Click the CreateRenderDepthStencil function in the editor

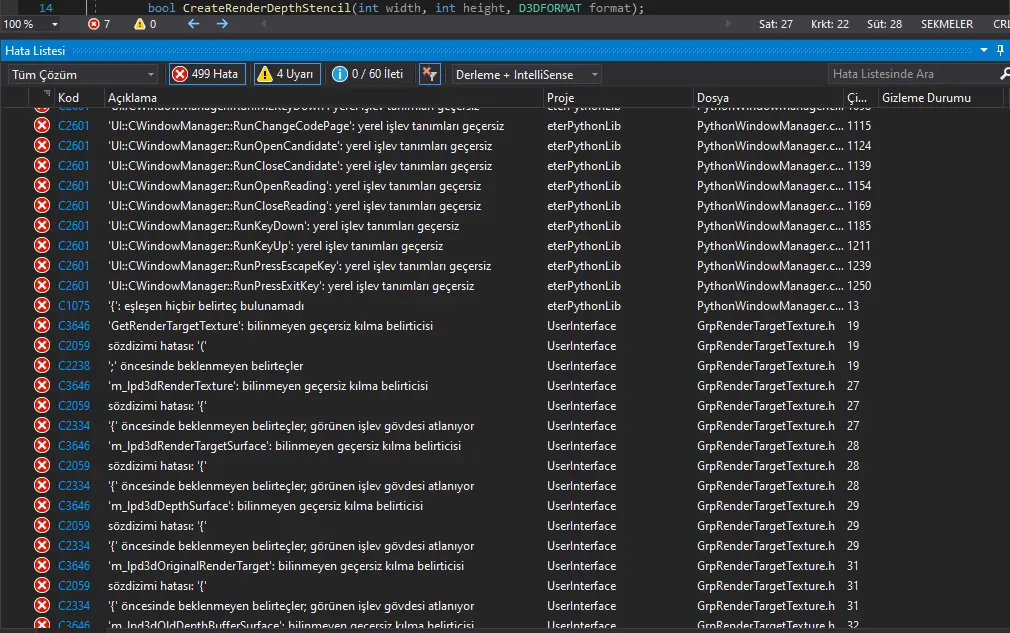(x=267, y=8)
